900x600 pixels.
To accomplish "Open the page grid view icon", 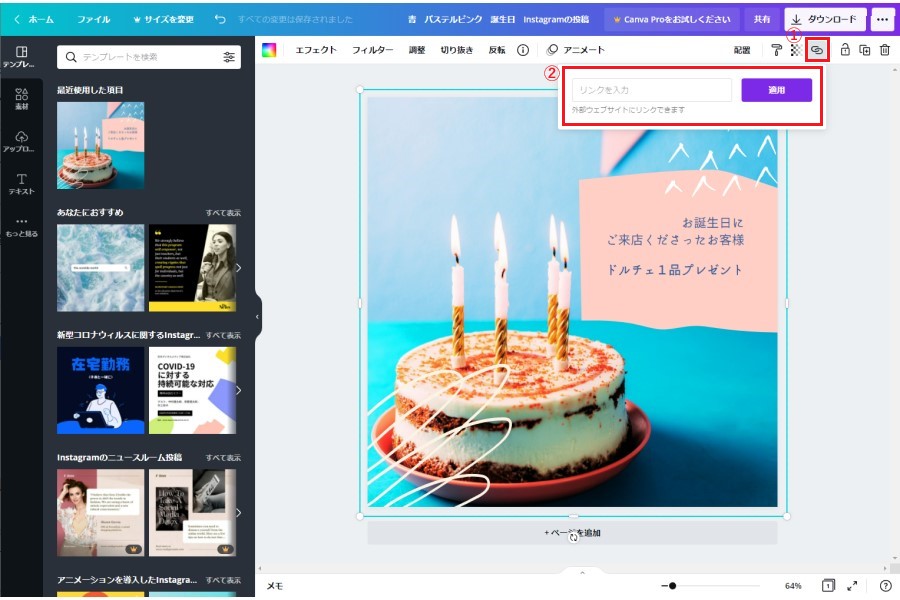I will (829, 586).
